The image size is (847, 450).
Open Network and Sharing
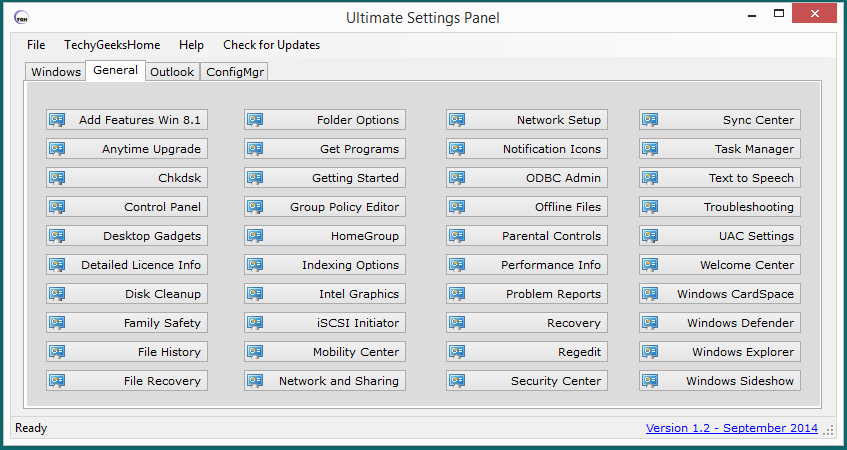pyautogui.click(x=325, y=381)
